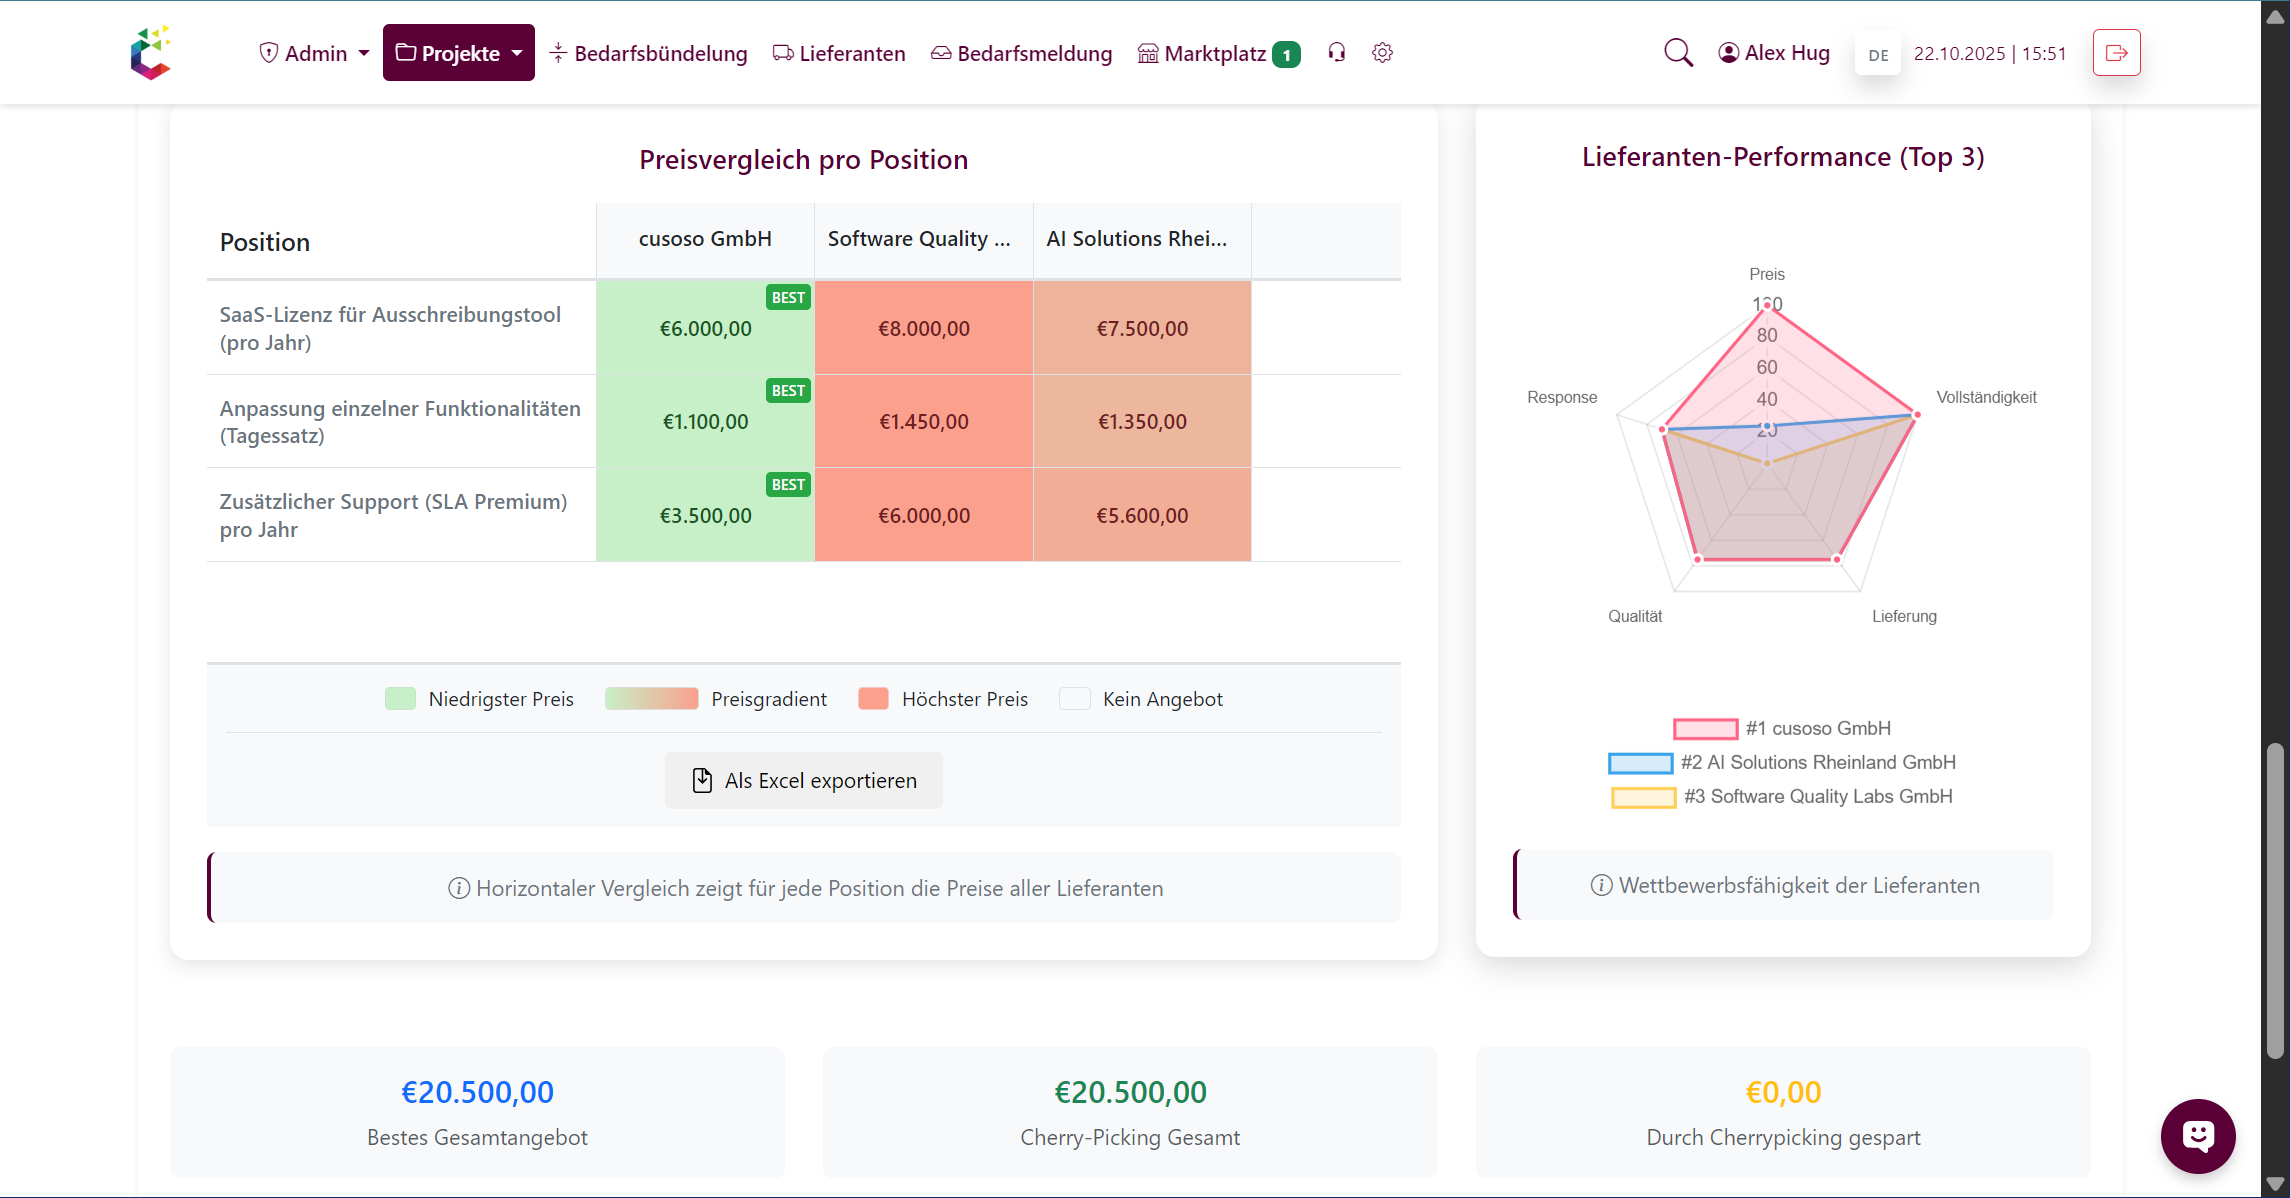Click the Als Excel exportieren button
Screen dimensions: 2290x1198
coord(803,780)
